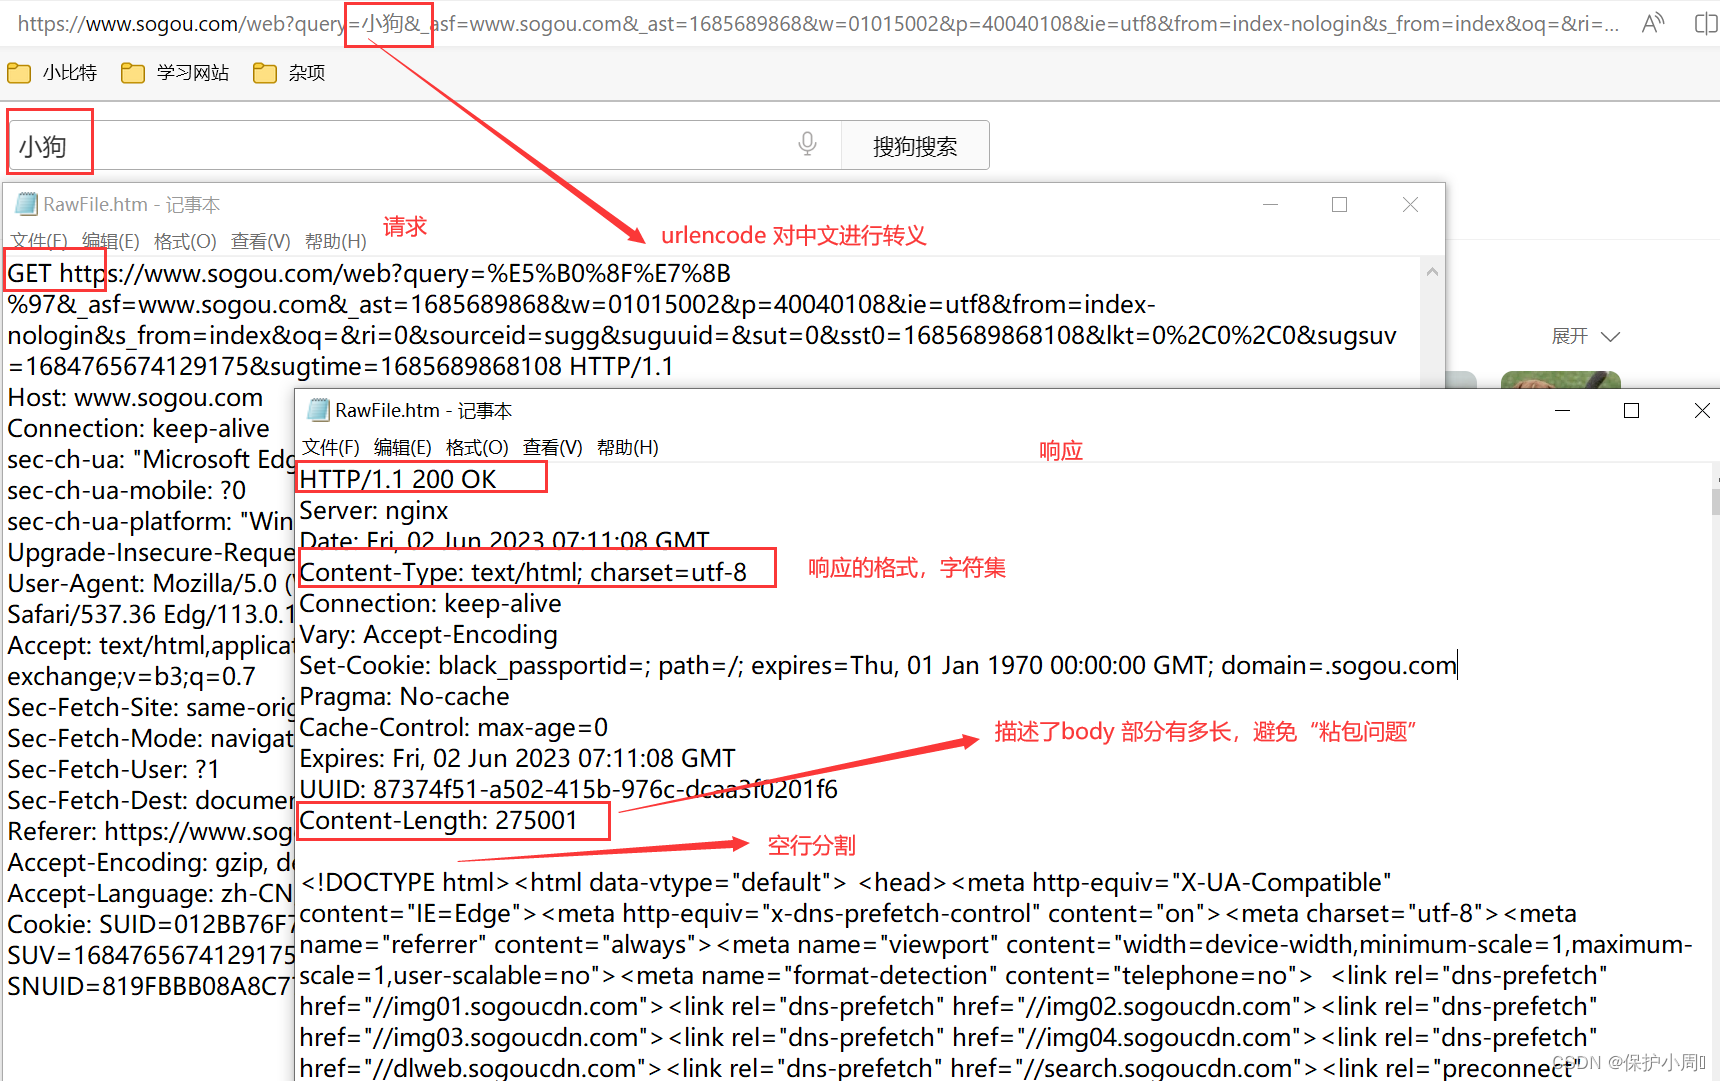Click scroll-up arrow of front Notepad scrollbar
This screenshot has width=1720, height=1081.
click(1716, 479)
